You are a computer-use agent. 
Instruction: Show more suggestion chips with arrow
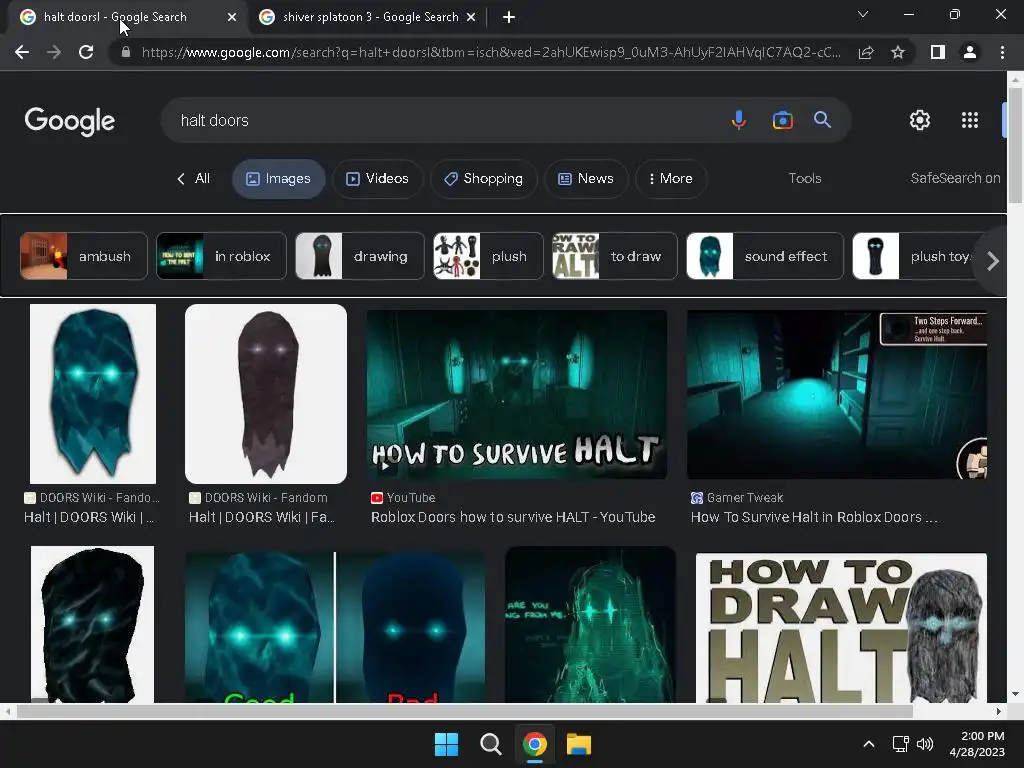[993, 261]
